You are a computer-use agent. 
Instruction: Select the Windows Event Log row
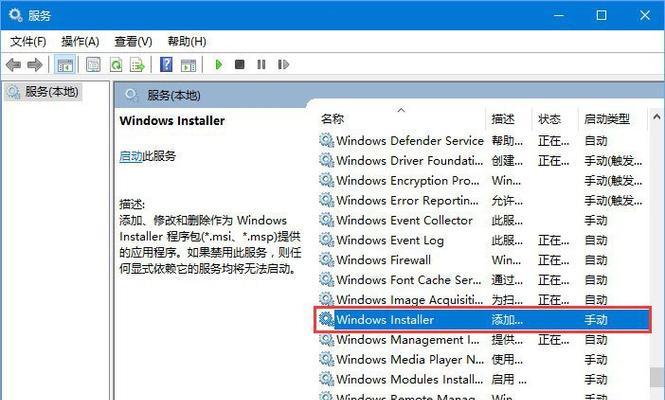tap(483, 240)
